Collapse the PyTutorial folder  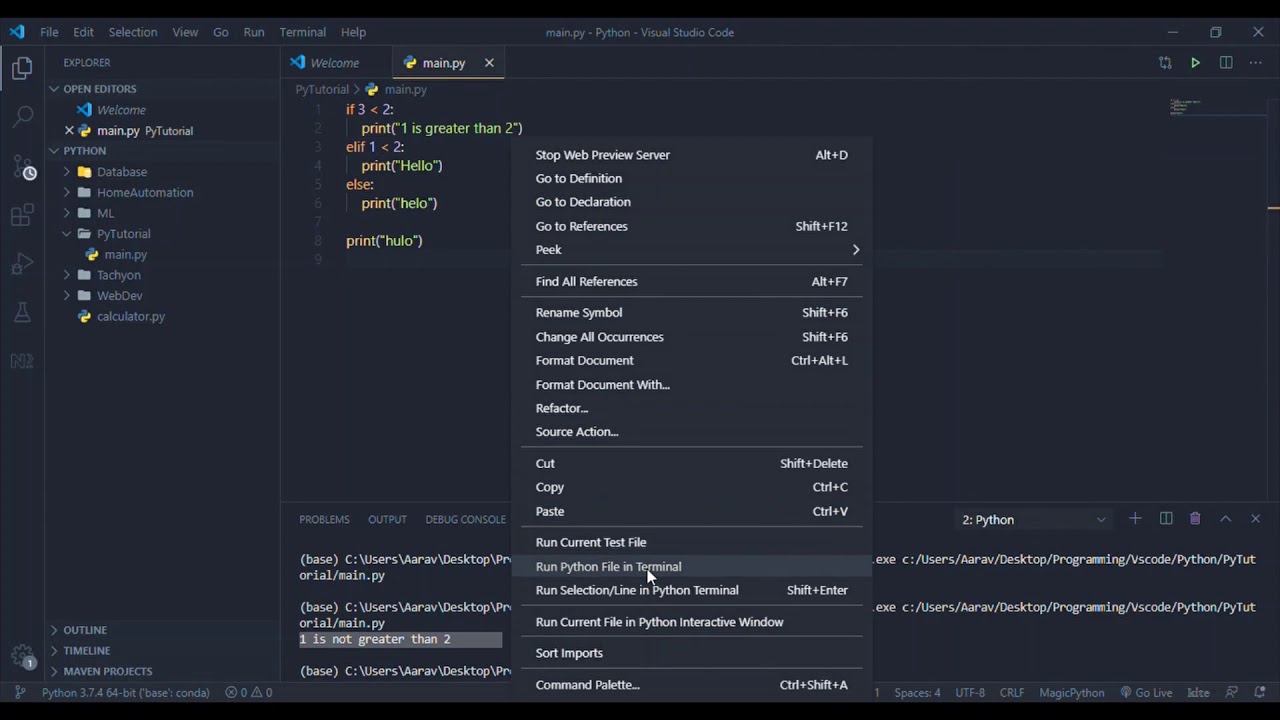123,234
